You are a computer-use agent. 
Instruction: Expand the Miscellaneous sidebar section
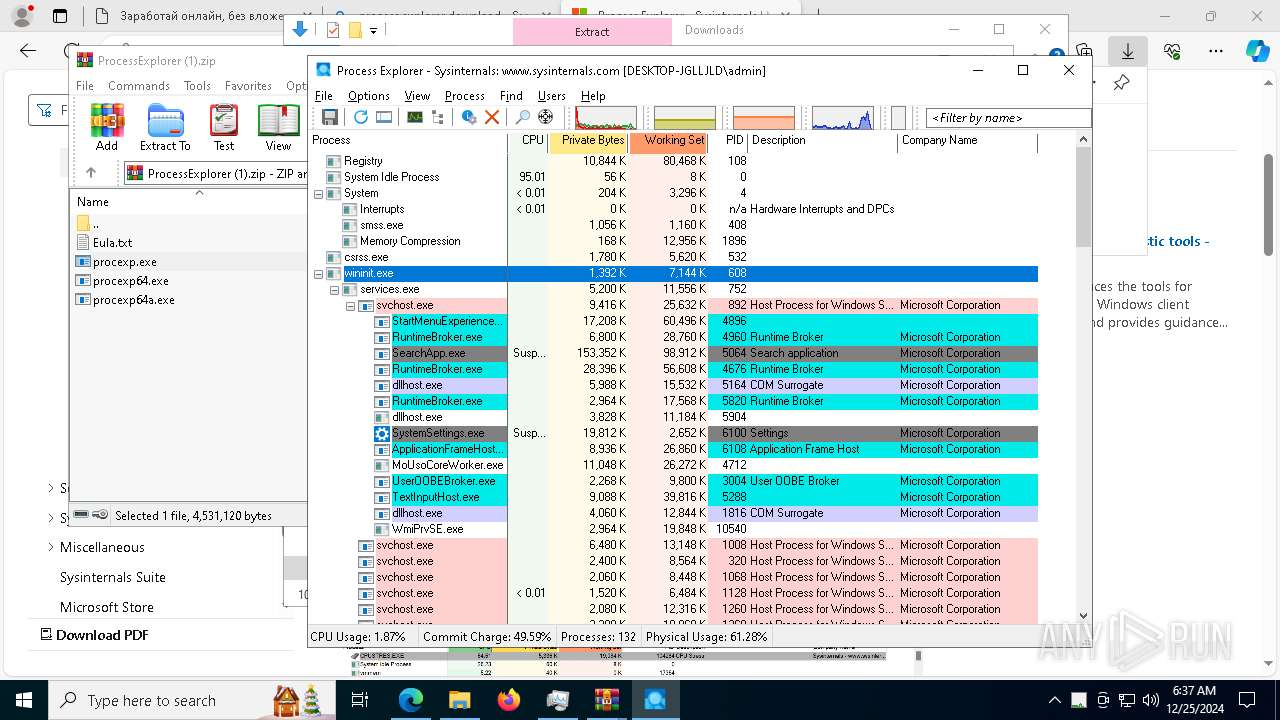[51, 547]
